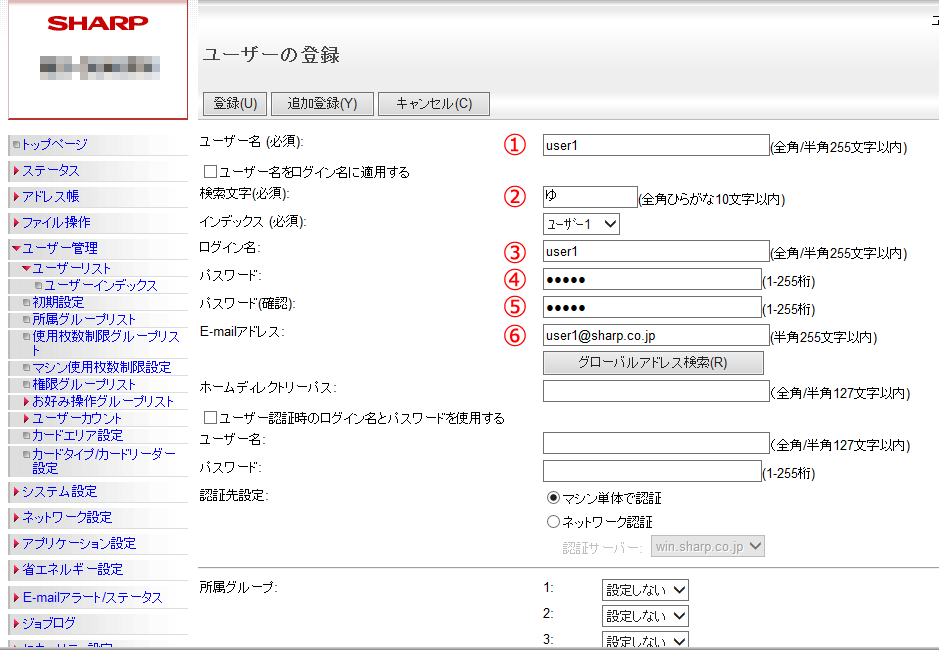Check ユーザー認証時のログイン名とパスワードを使用する option
The image size is (939, 650).
(211, 418)
